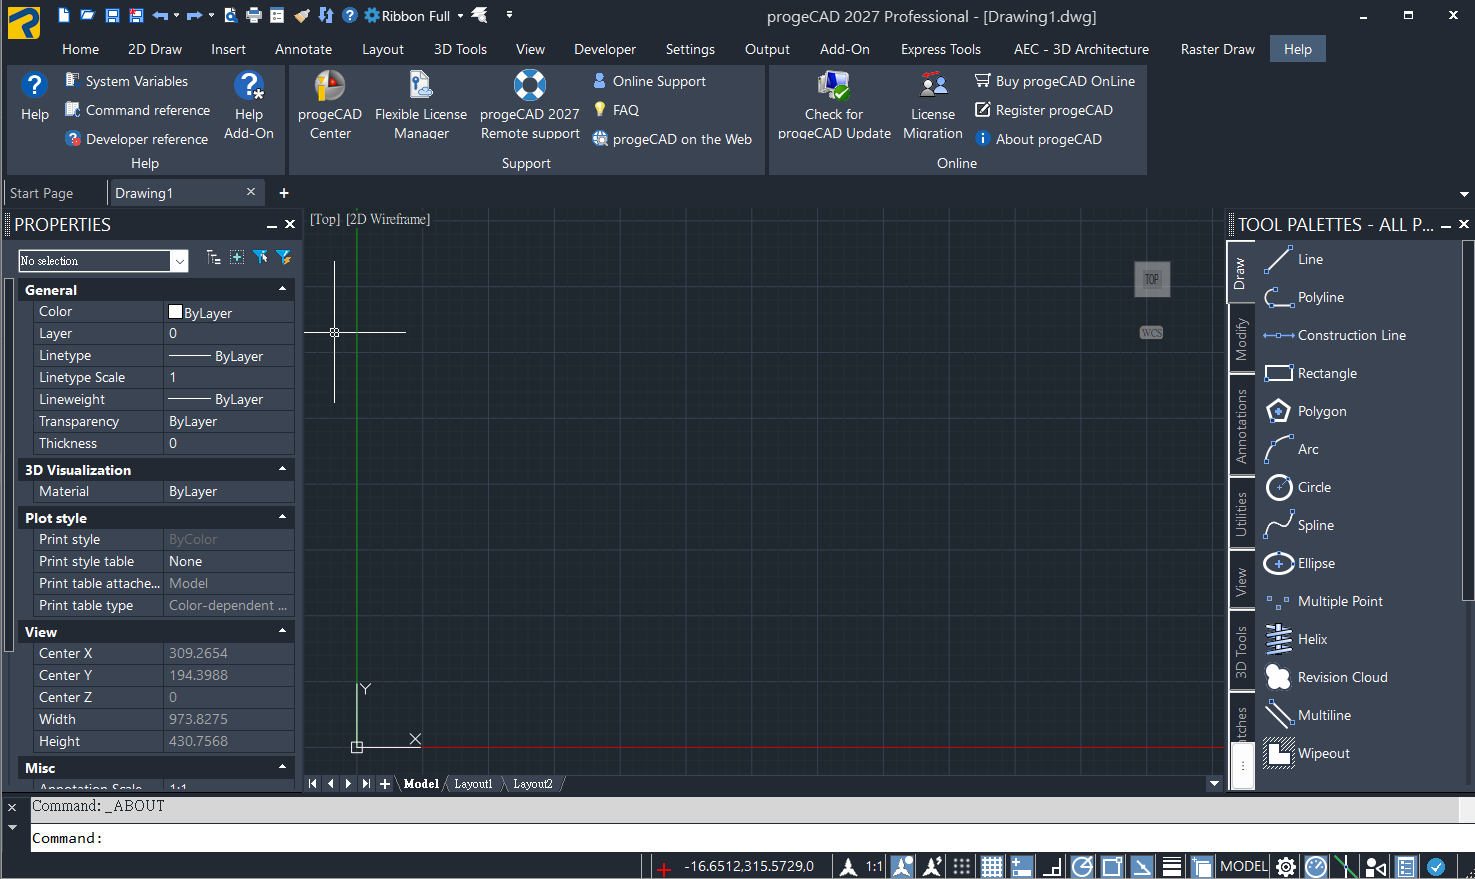Toggle the selection mode icon beside No selection dropdown
1475x879 pixels.
213,258
